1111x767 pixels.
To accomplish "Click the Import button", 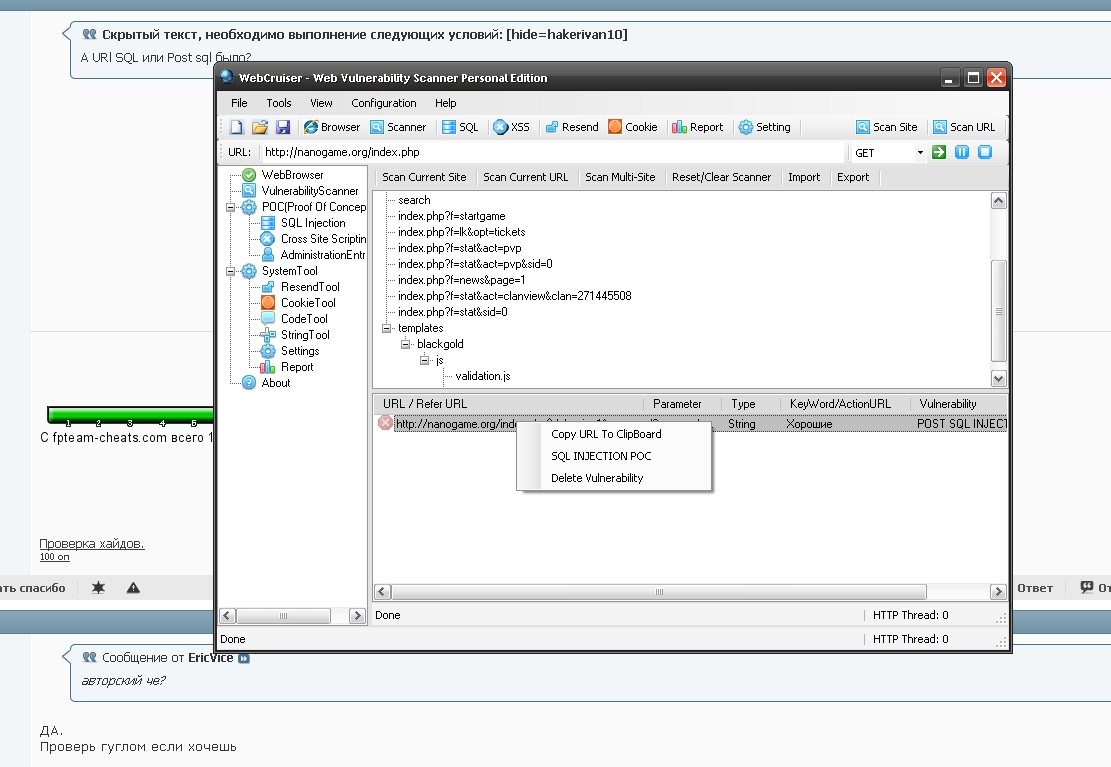I will click(803, 177).
